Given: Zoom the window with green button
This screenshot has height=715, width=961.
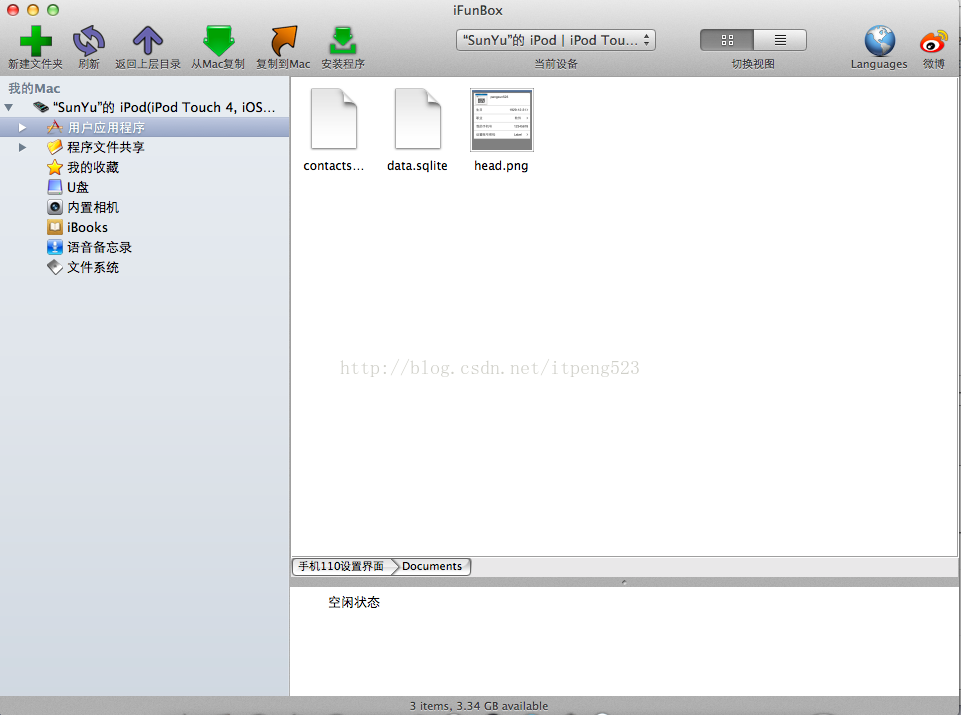Looking at the screenshot, I should [x=53, y=10].
